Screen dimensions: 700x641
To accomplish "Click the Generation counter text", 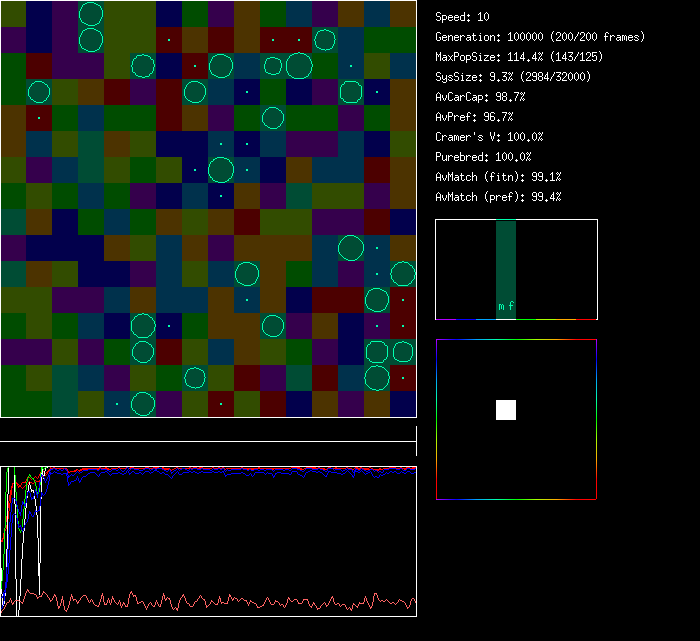I will pyautogui.click(x=540, y=37).
